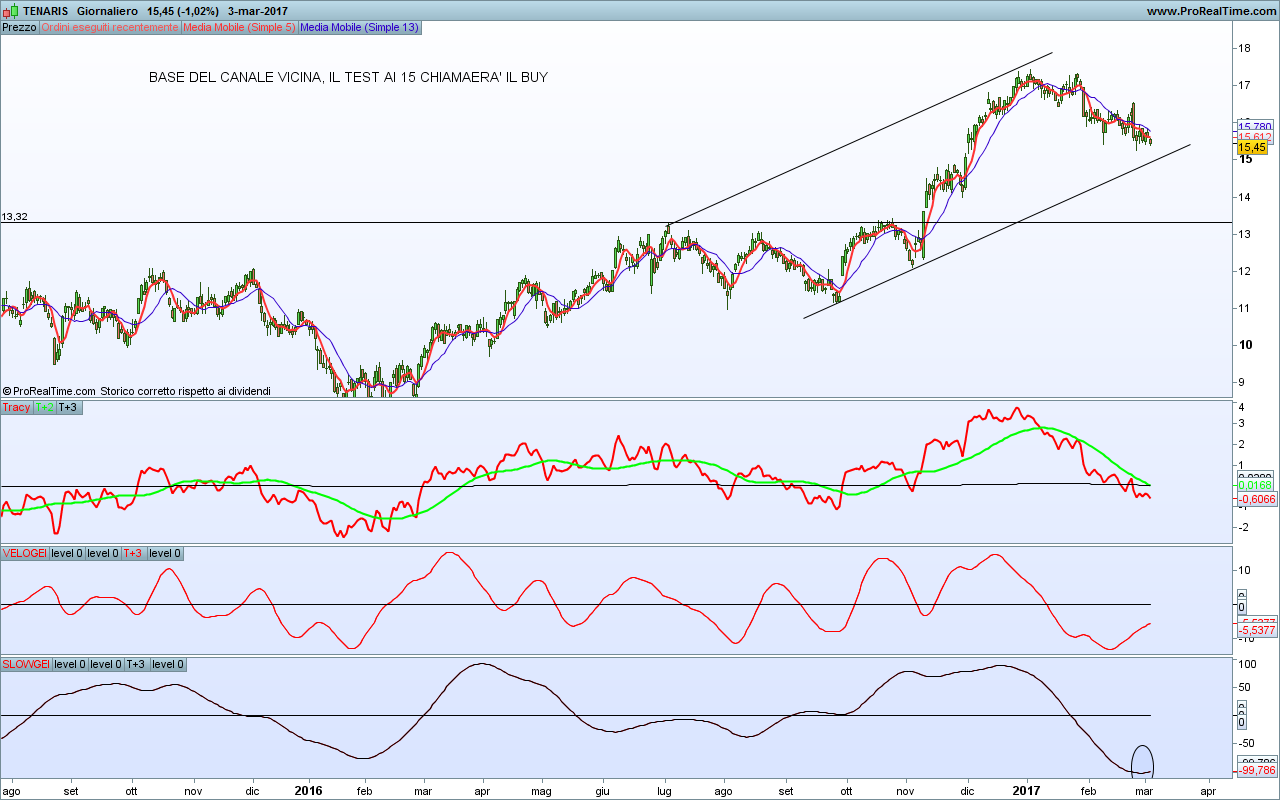
Task: Click the T+3 label in the Tracy panel
Action: [x=69, y=407]
